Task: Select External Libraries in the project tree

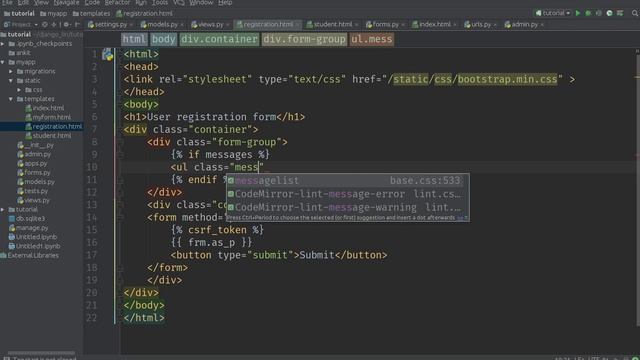Action: point(30,256)
